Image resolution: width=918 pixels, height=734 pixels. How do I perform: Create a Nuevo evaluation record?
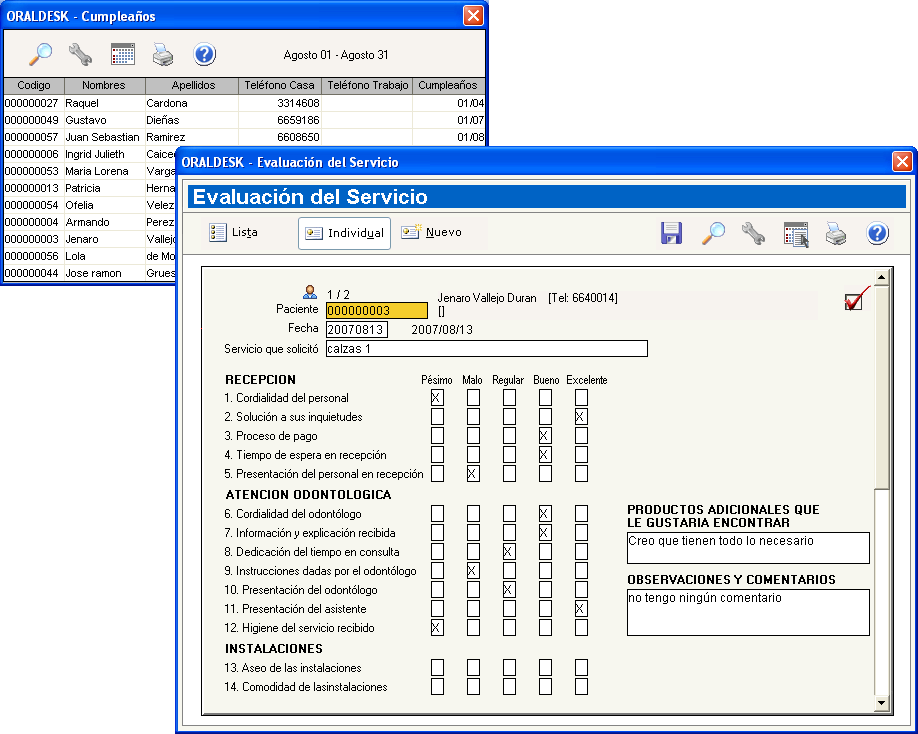(431, 232)
